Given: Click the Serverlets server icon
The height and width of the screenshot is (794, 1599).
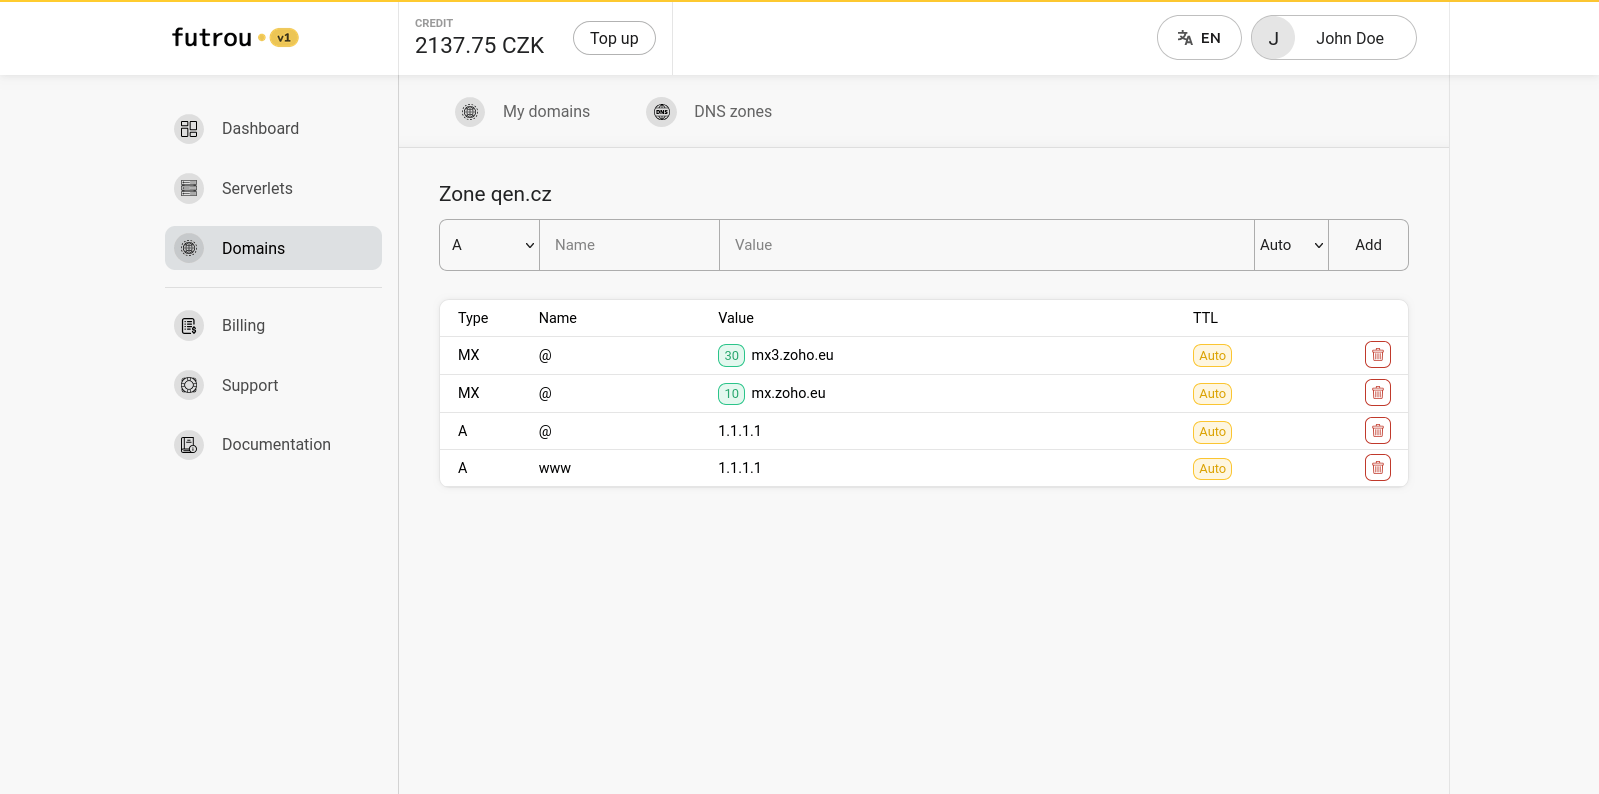Looking at the screenshot, I should [x=189, y=188].
